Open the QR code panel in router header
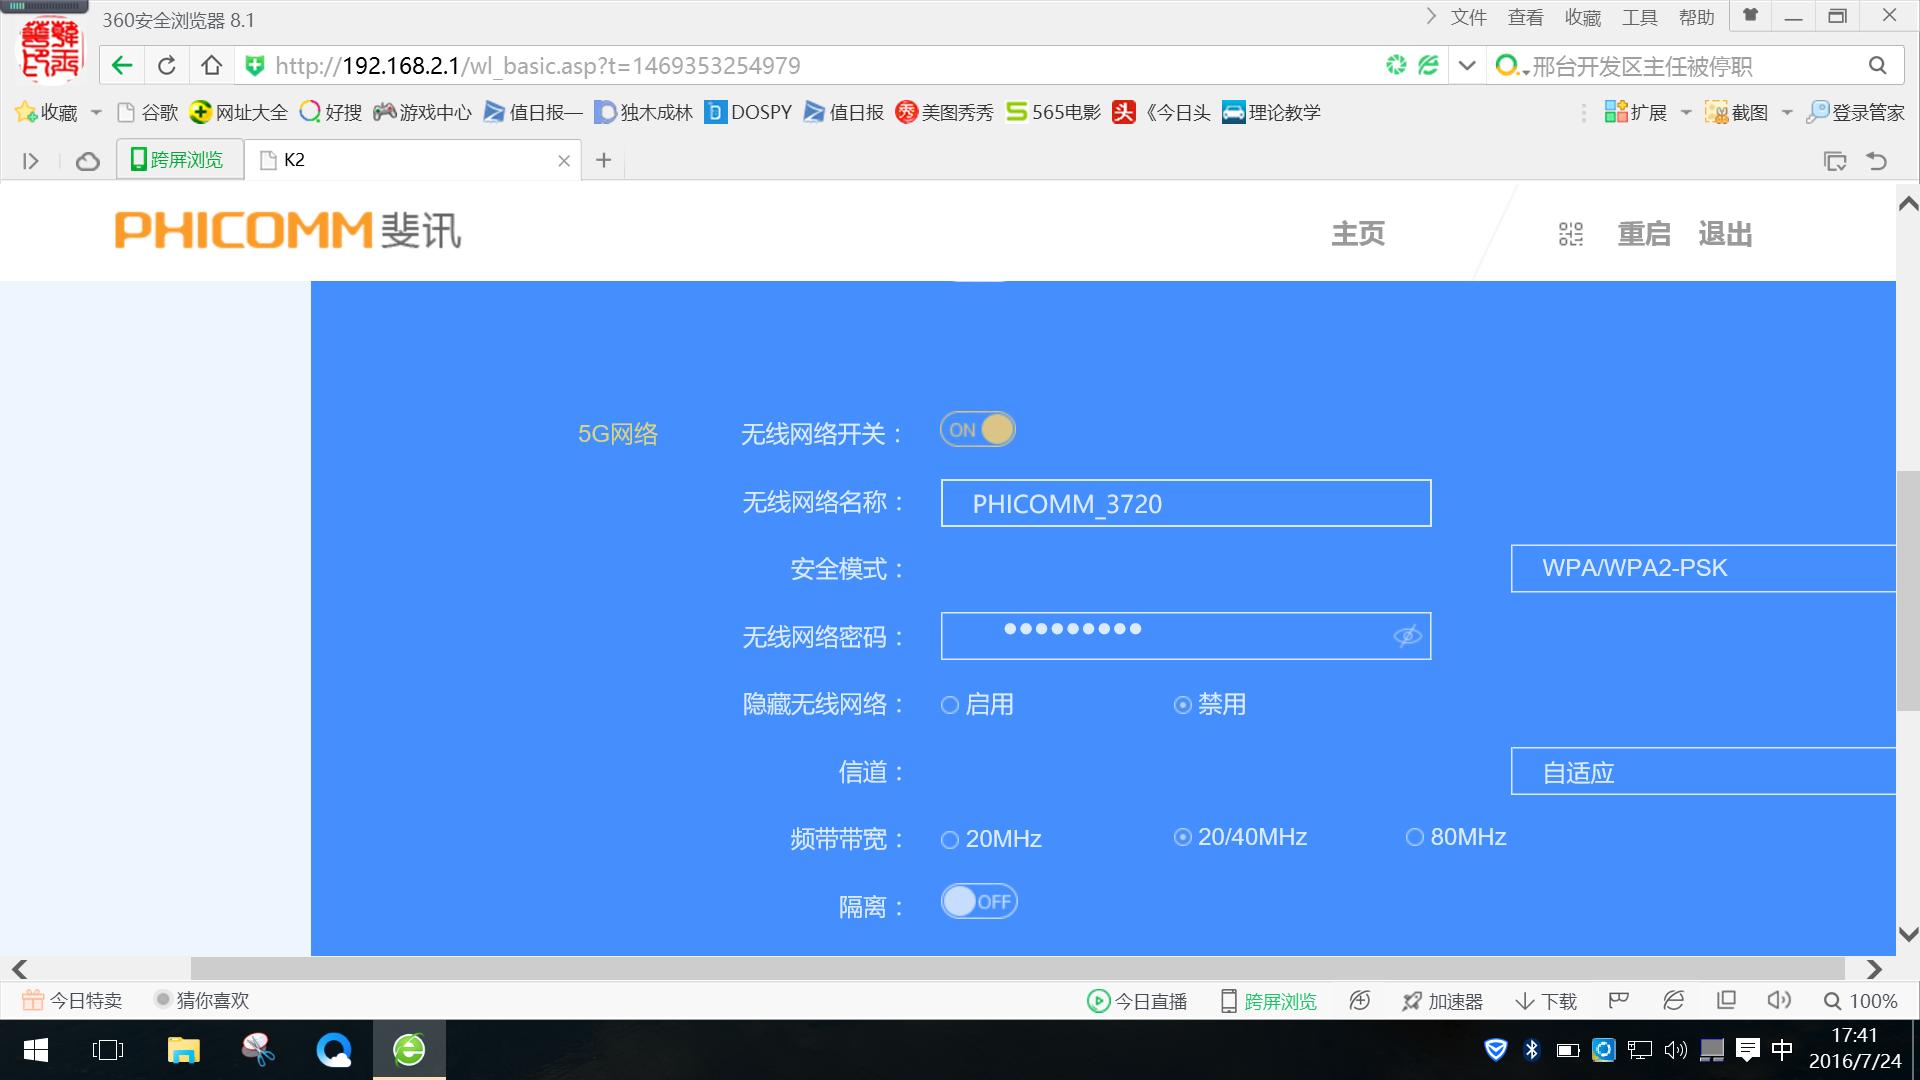The width and height of the screenshot is (1920, 1080). (x=1569, y=233)
